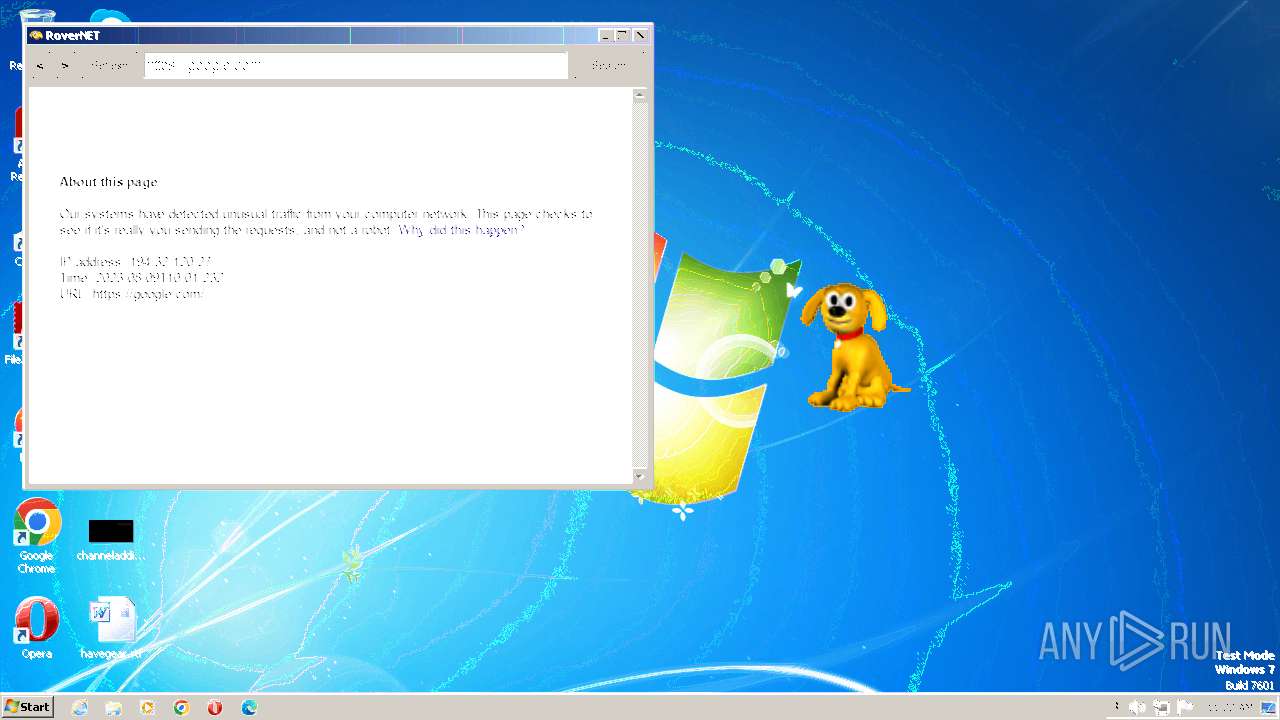Close the RoverNET window
This screenshot has width=1280, height=720.
click(x=640, y=35)
